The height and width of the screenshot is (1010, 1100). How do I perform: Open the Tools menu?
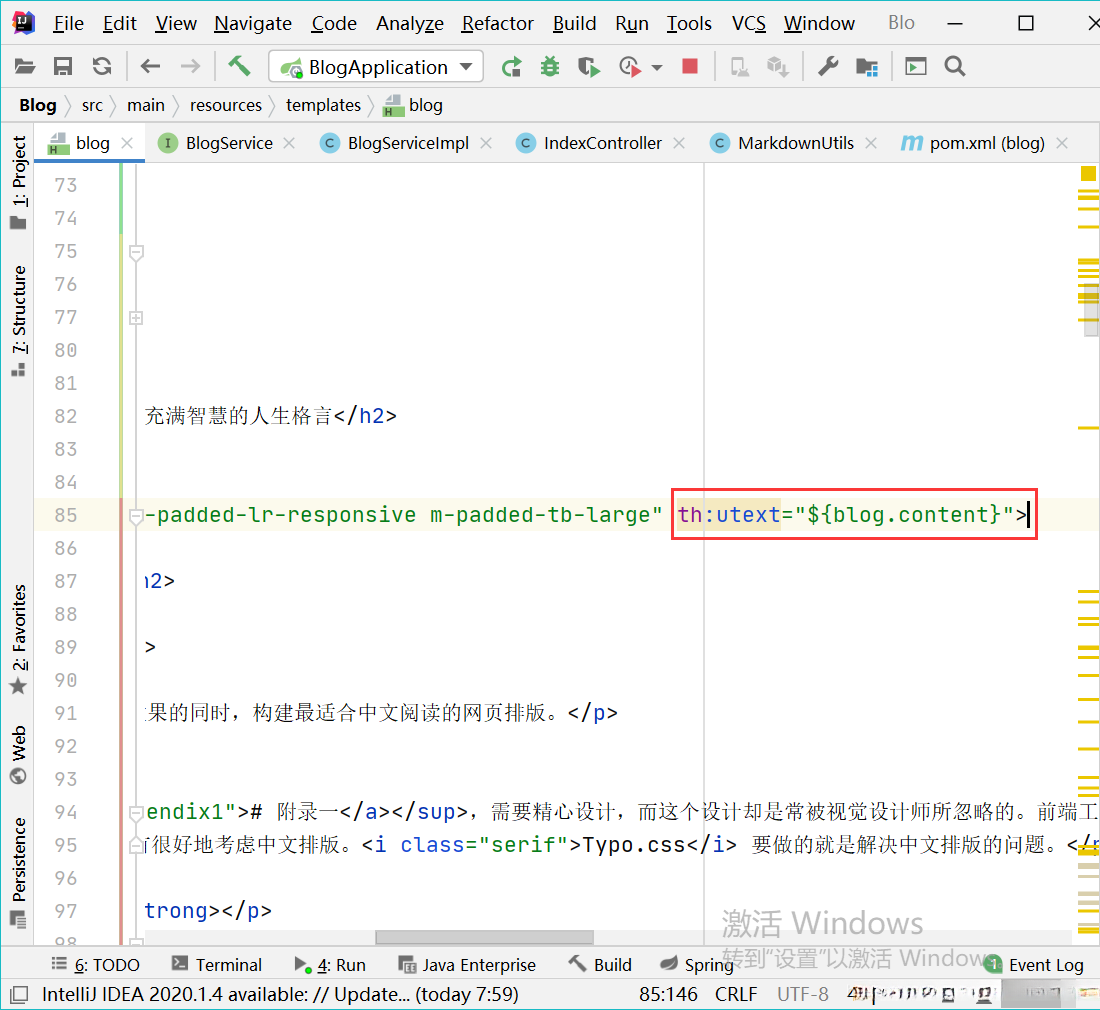click(689, 23)
